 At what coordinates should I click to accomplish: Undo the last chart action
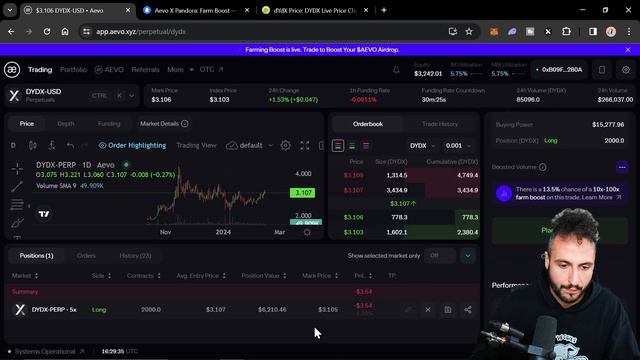70,145
